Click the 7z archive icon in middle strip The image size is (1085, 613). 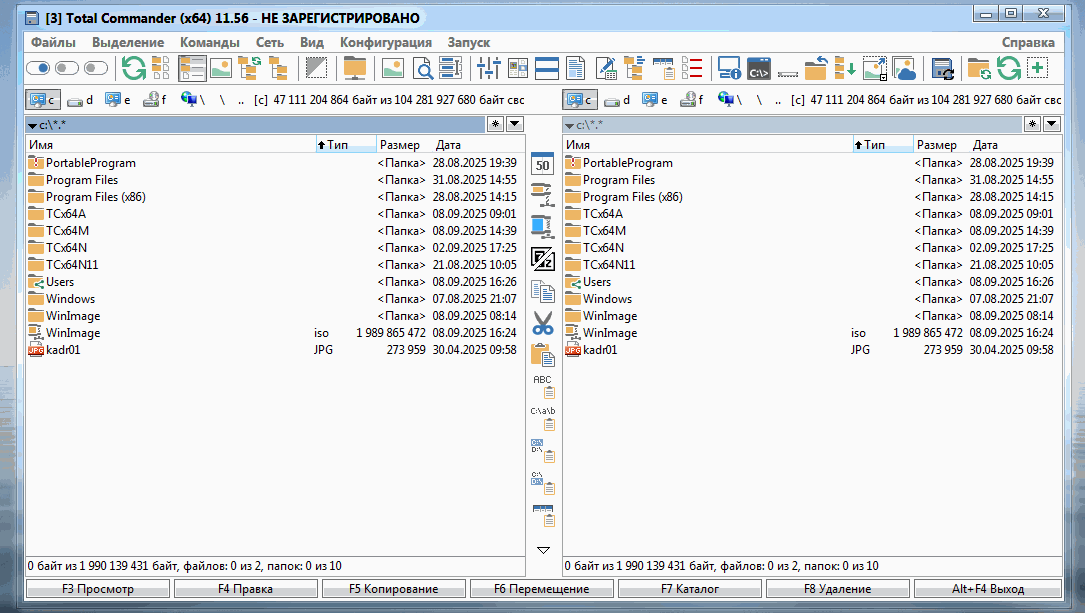(x=542, y=259)
